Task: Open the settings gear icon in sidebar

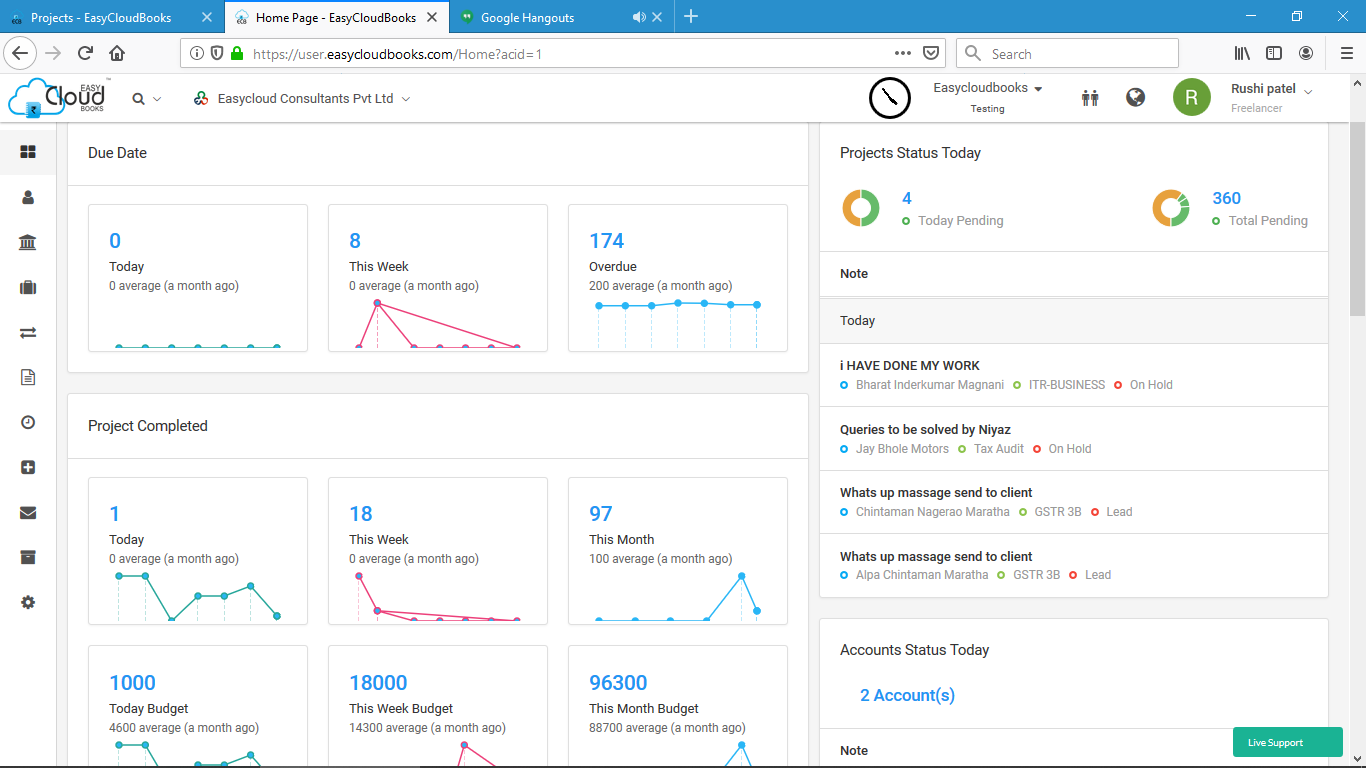Action: pos(28,603)
